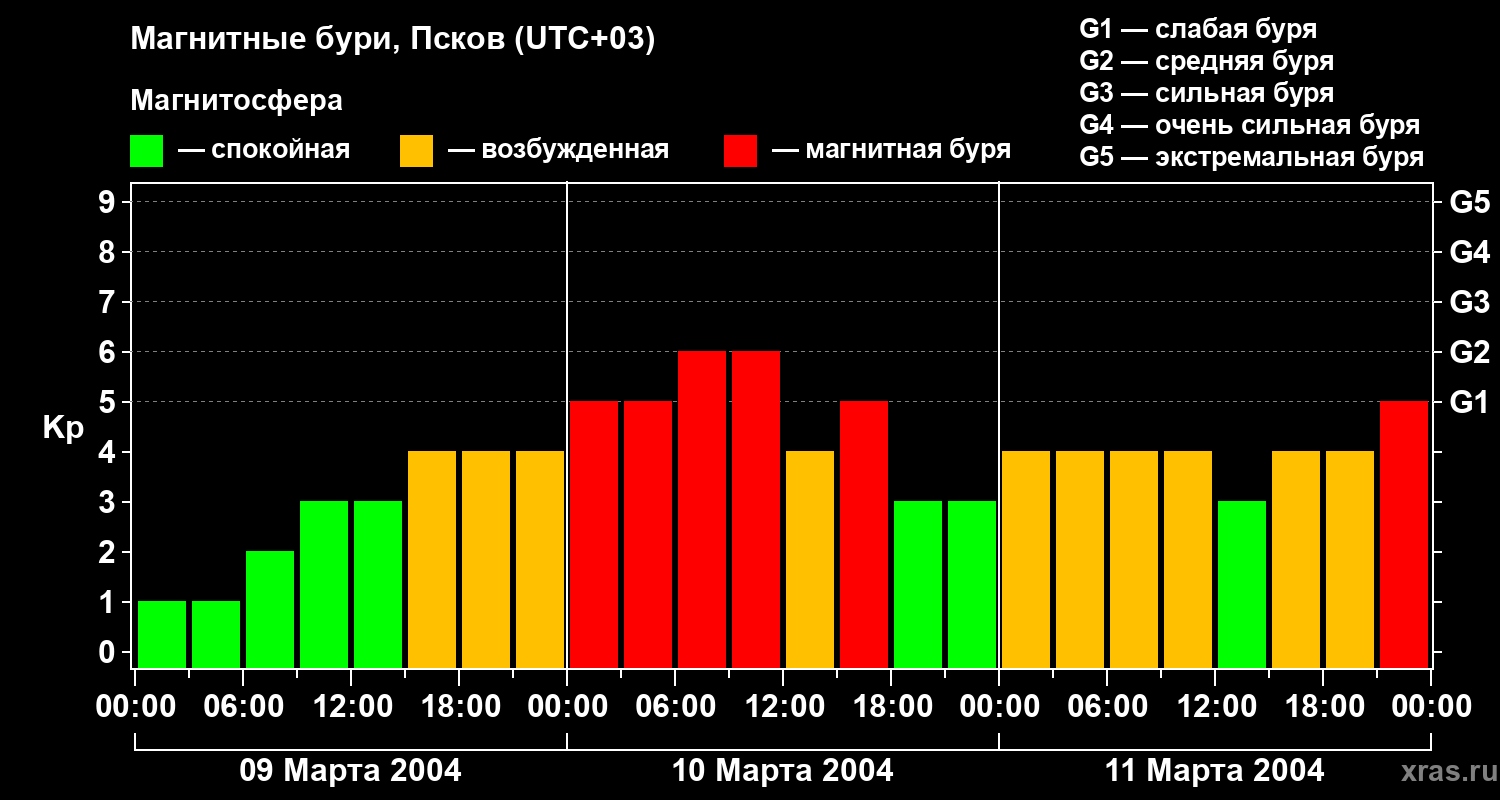Select the 'G3 — сильная буря' legend line

coord(1206,93)
